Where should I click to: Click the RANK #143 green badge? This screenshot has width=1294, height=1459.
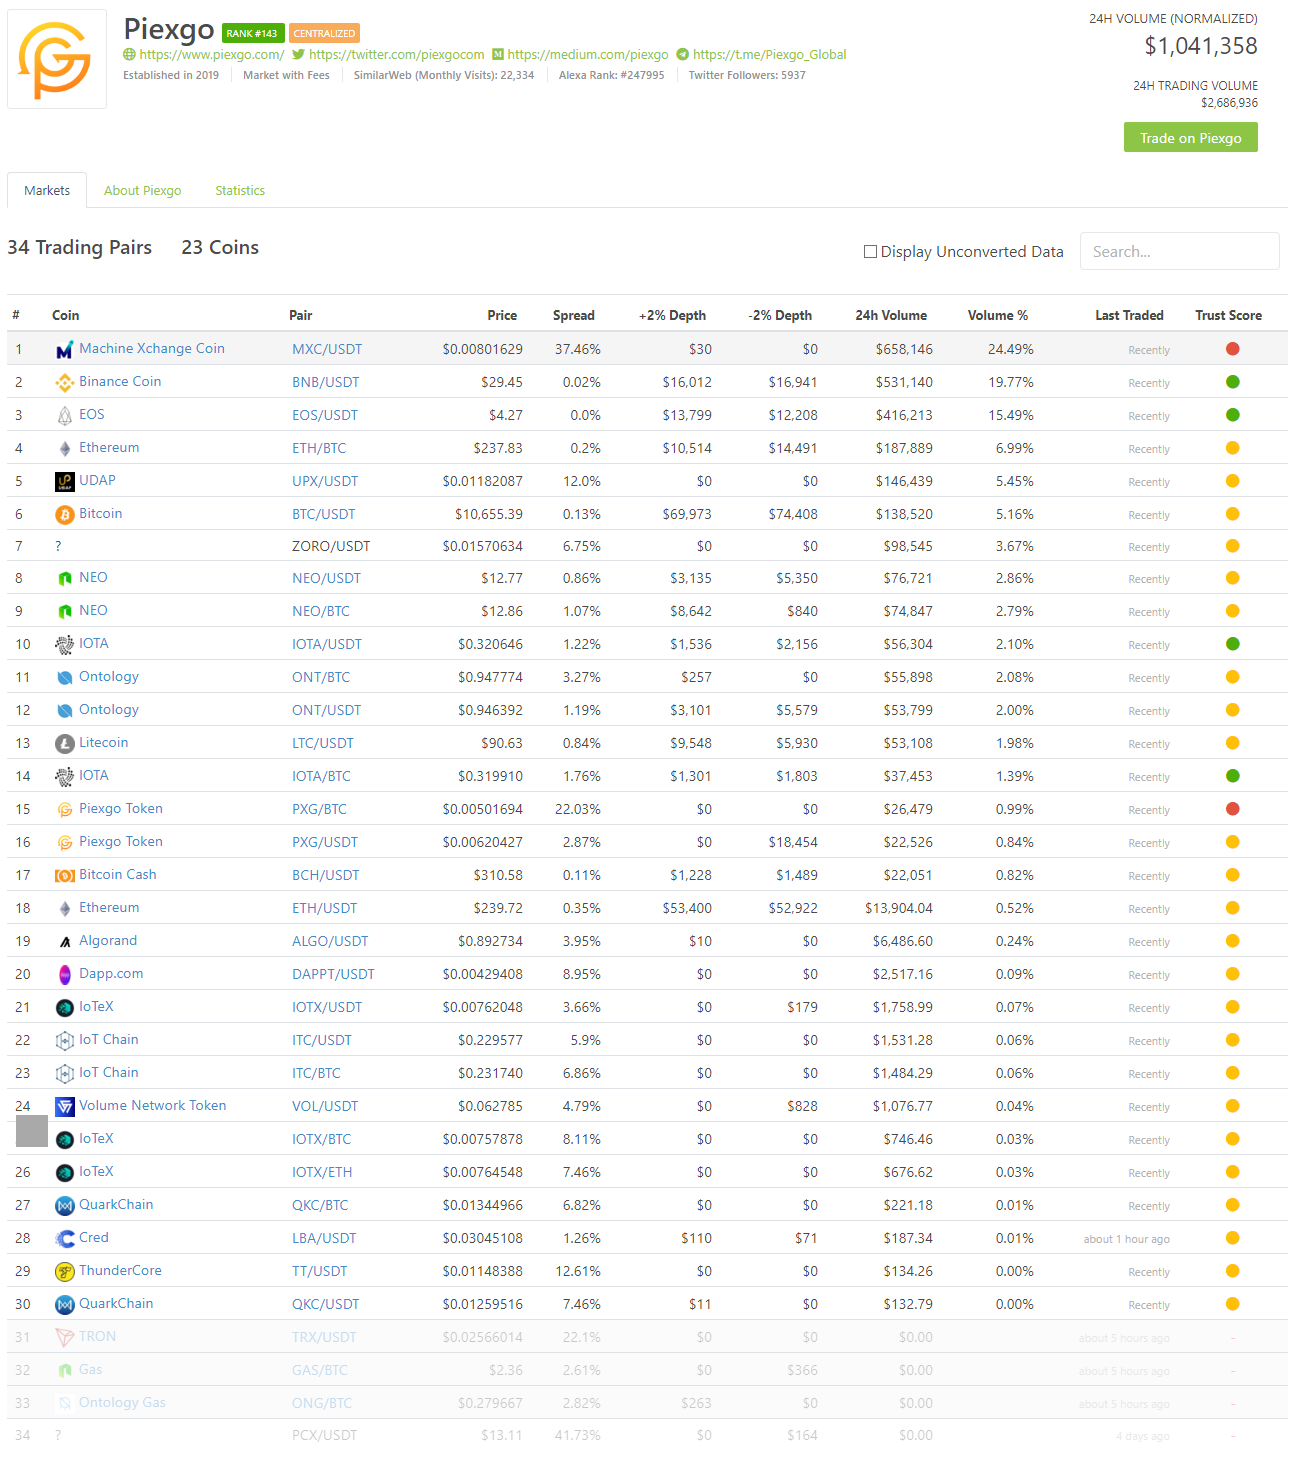(253, 34)
